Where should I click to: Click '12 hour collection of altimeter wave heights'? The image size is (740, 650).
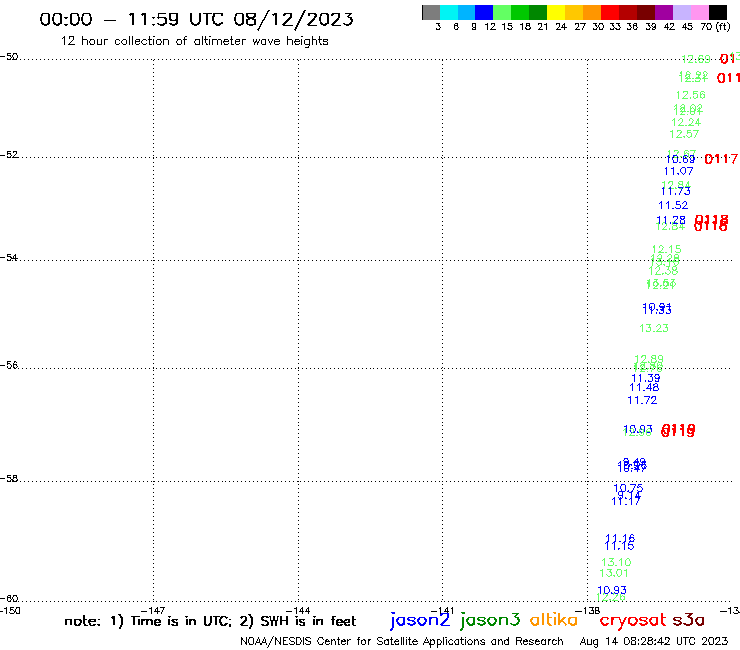pos(194,41)
